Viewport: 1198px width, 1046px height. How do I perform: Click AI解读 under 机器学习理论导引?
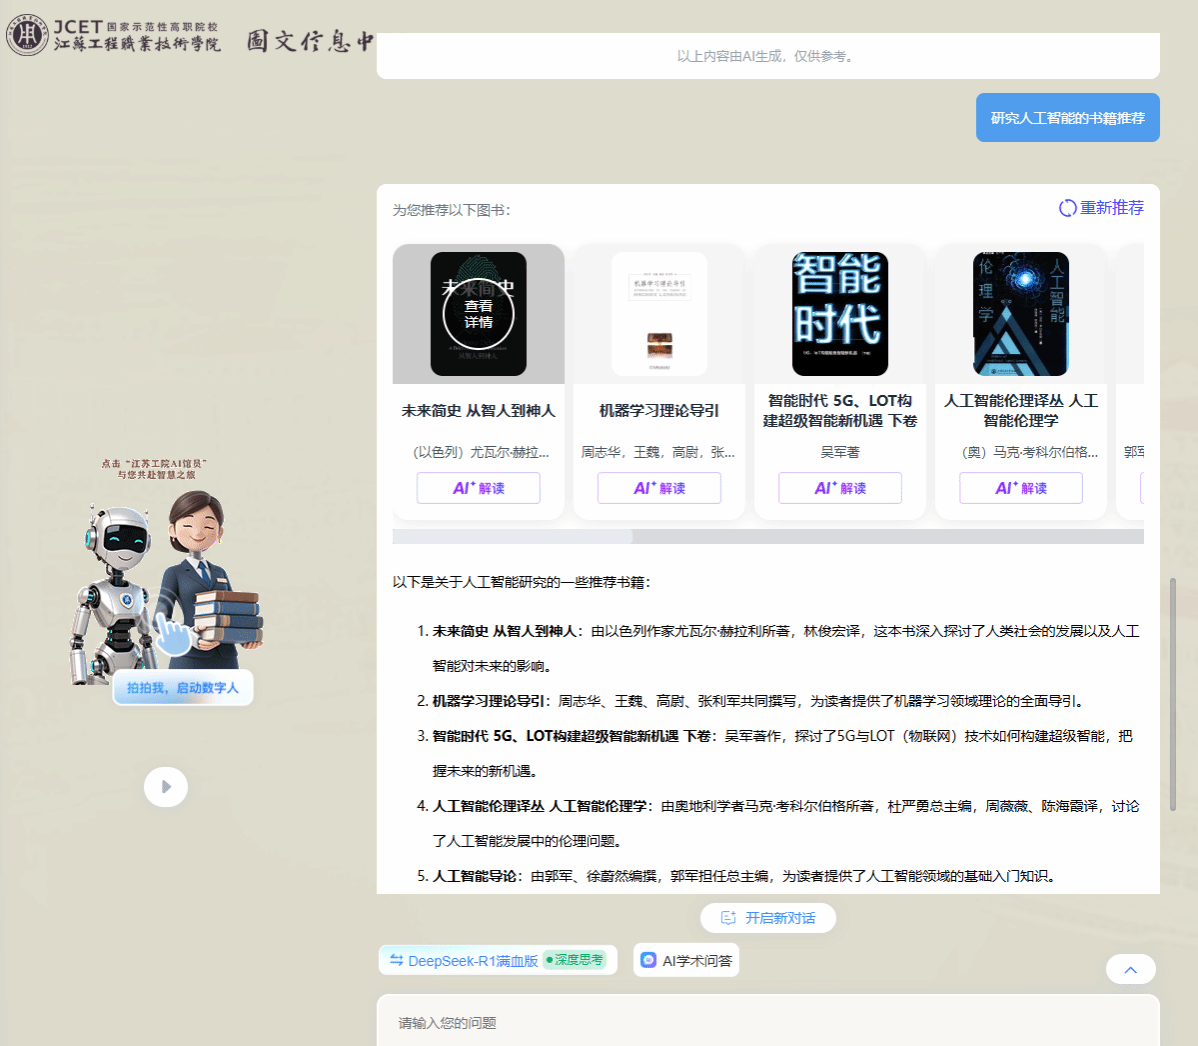coord(659,488)
